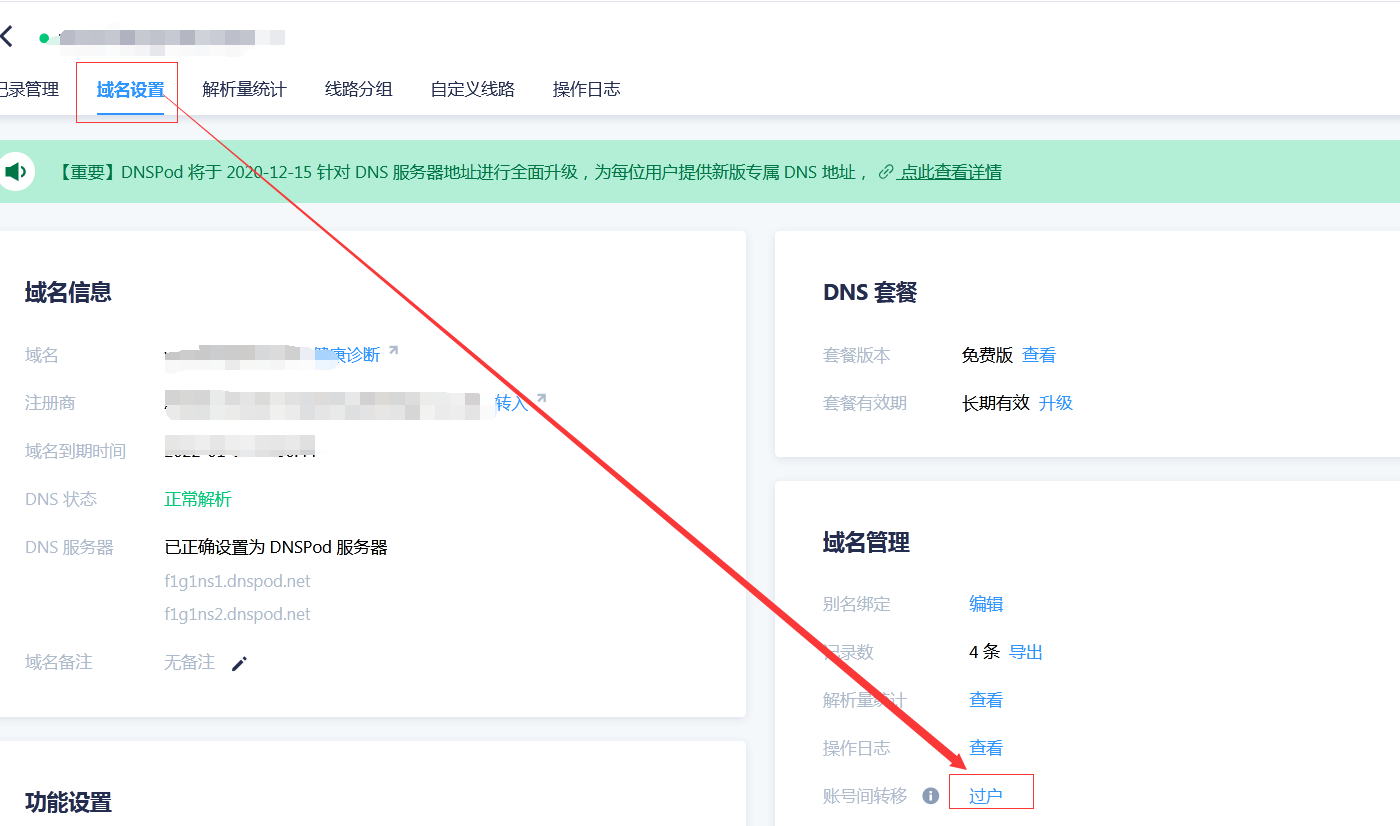Click the external arrow next to the diagnosis link

(x=392, y=349)
